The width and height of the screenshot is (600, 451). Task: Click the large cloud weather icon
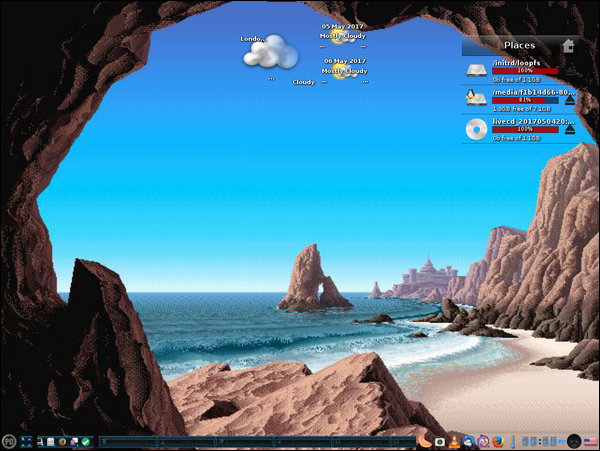click(271, 52)
